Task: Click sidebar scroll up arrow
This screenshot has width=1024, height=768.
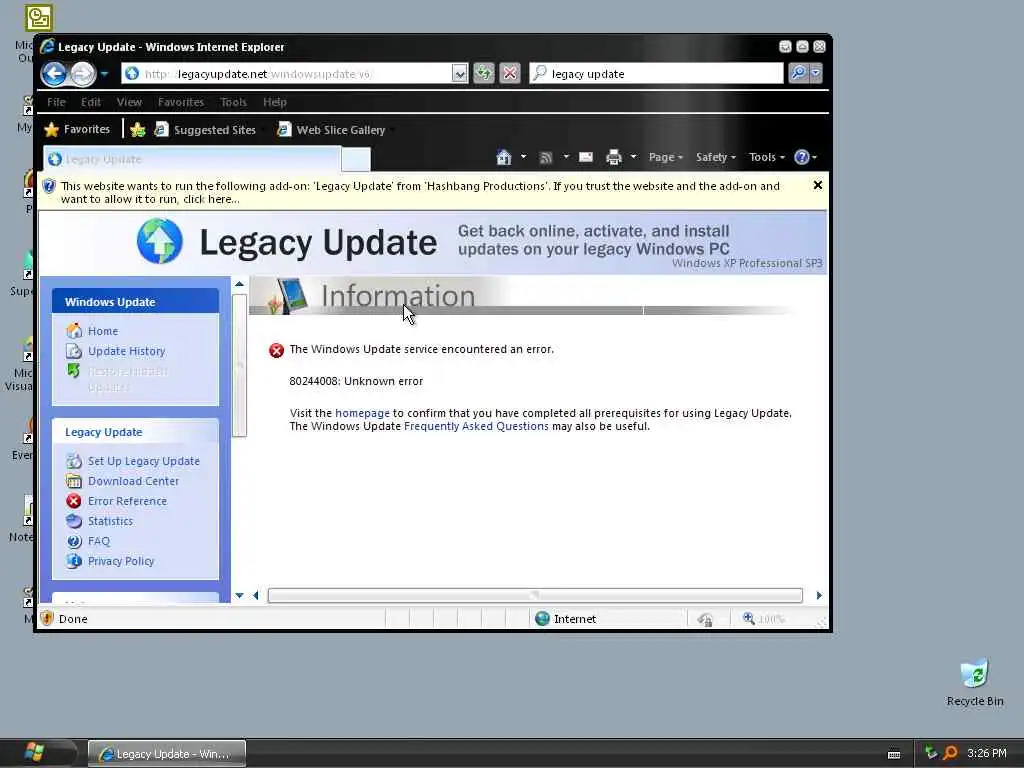Action: pos(239,284)
